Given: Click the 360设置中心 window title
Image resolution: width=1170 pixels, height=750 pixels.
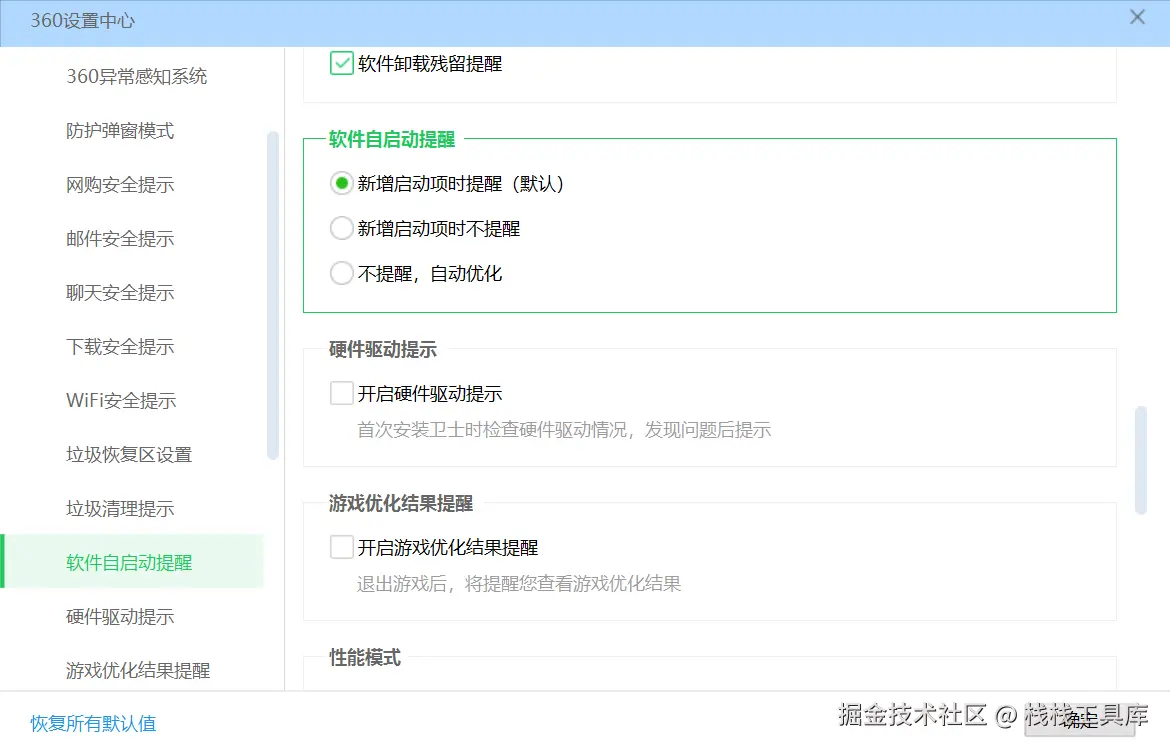Looking at the screenshot, I should pos(83,21).
